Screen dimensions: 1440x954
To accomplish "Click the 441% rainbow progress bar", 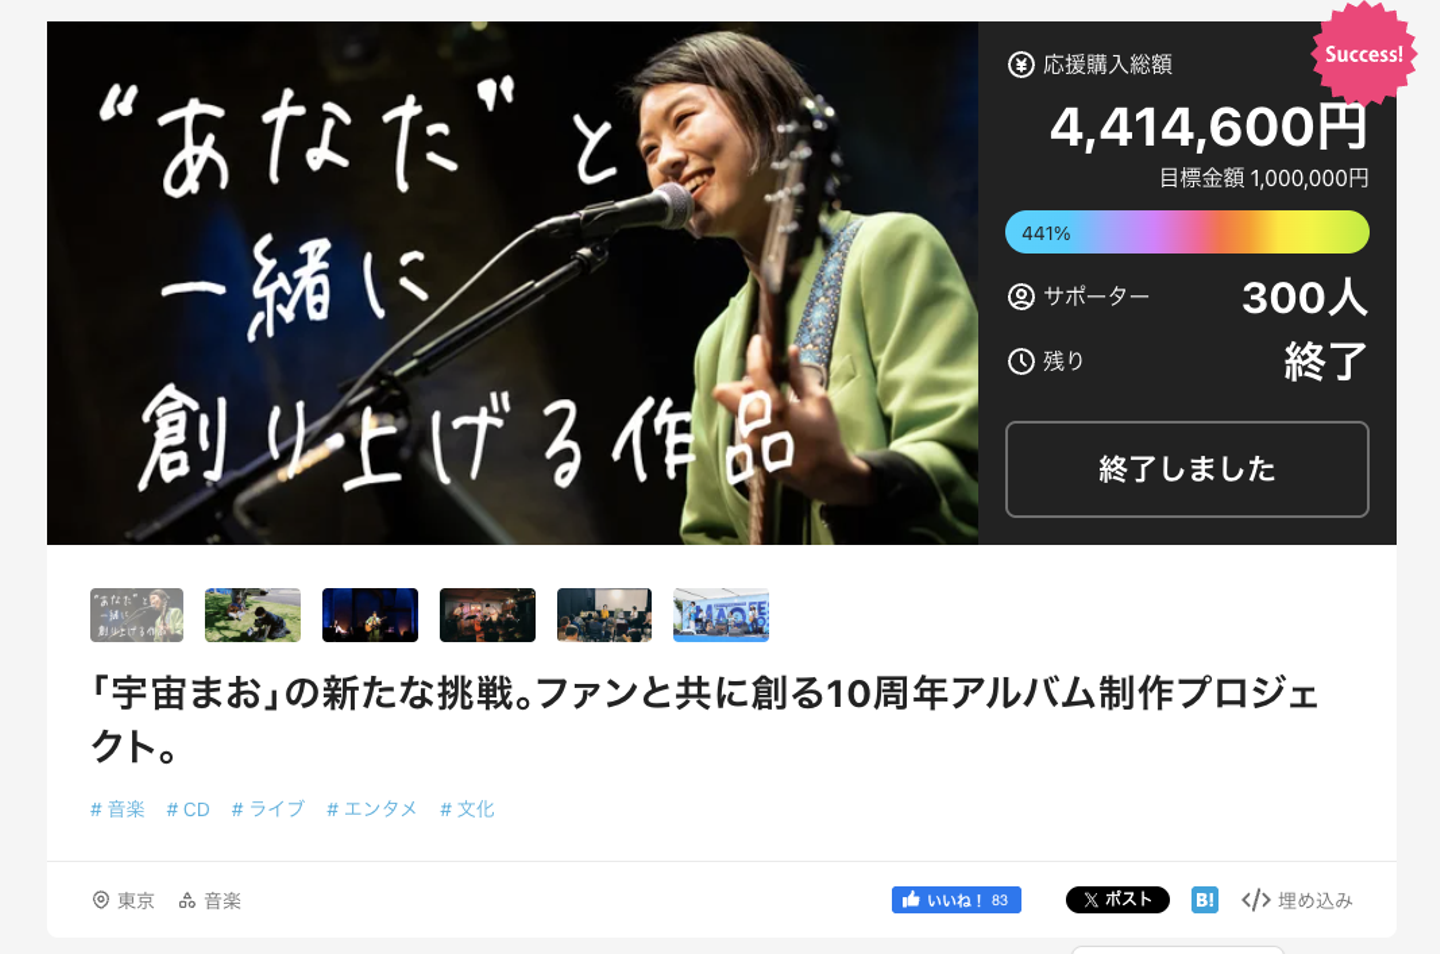I will click(x=1187, y=232).
